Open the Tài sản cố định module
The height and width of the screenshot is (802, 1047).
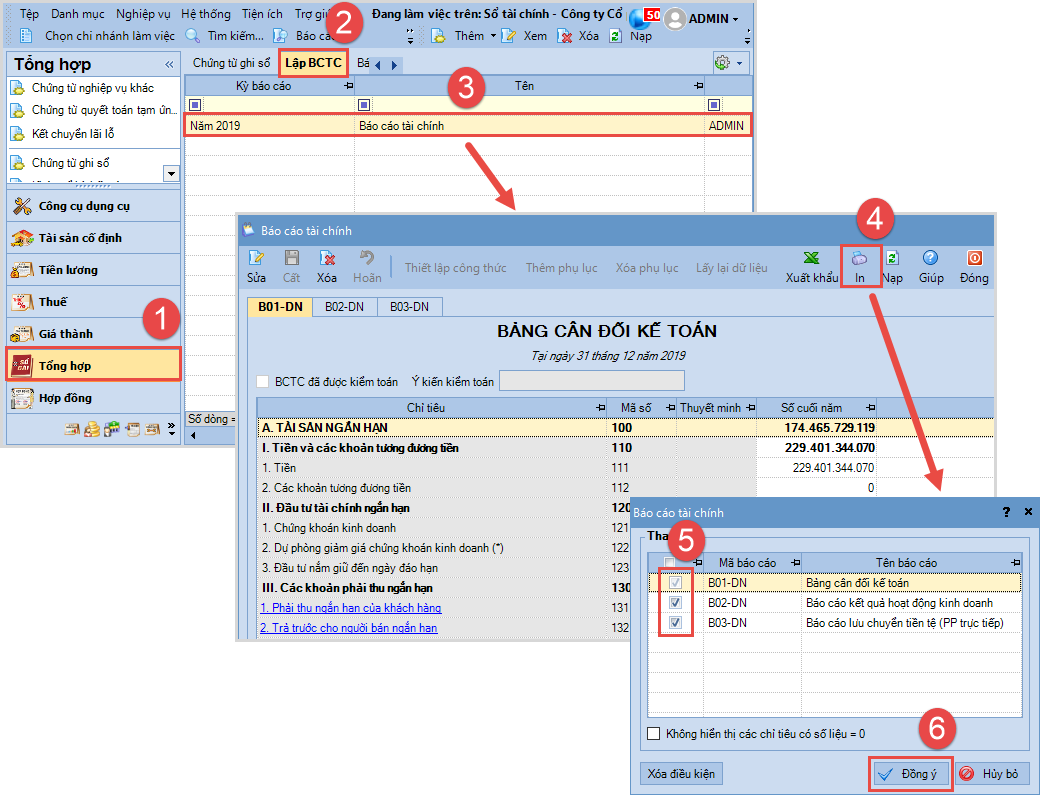click(x=93, y=238)
